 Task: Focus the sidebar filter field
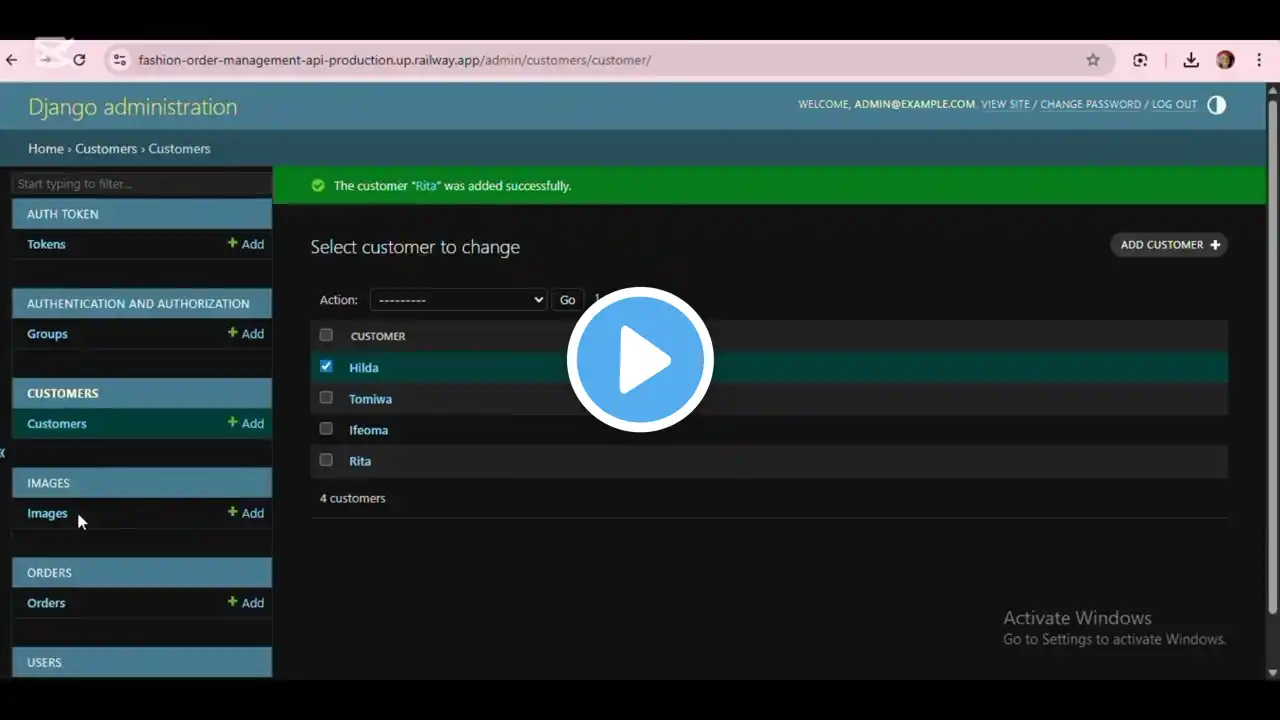141,184
